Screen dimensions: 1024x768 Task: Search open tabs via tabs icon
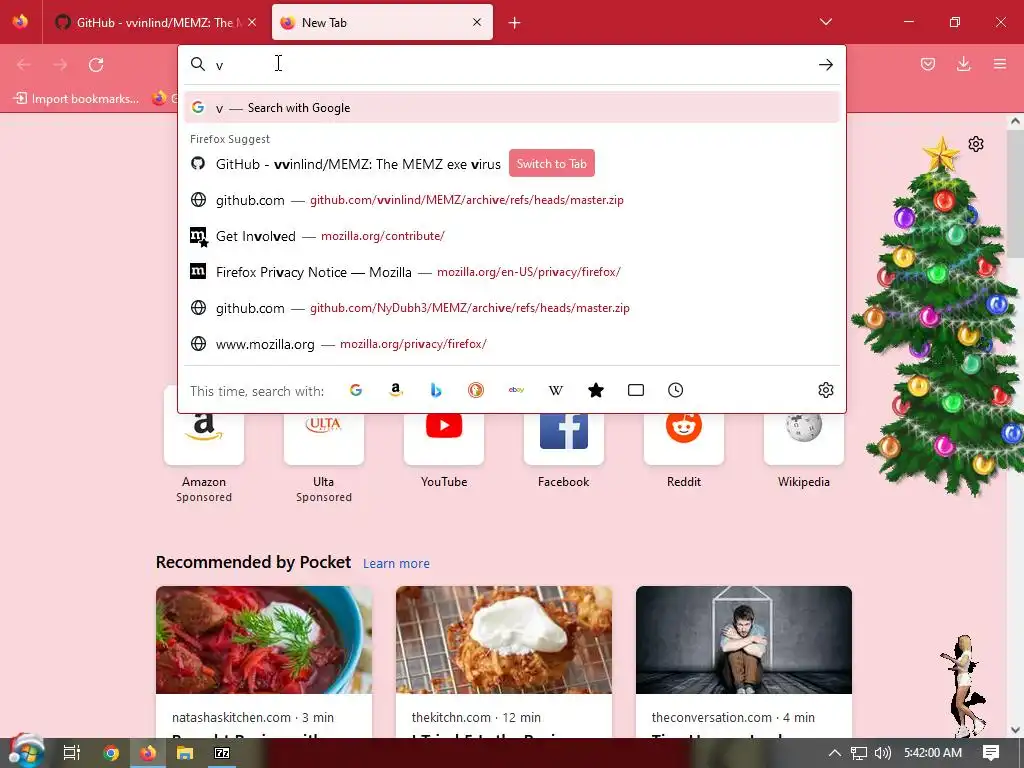pyautogui.click(x=635, y=391)
